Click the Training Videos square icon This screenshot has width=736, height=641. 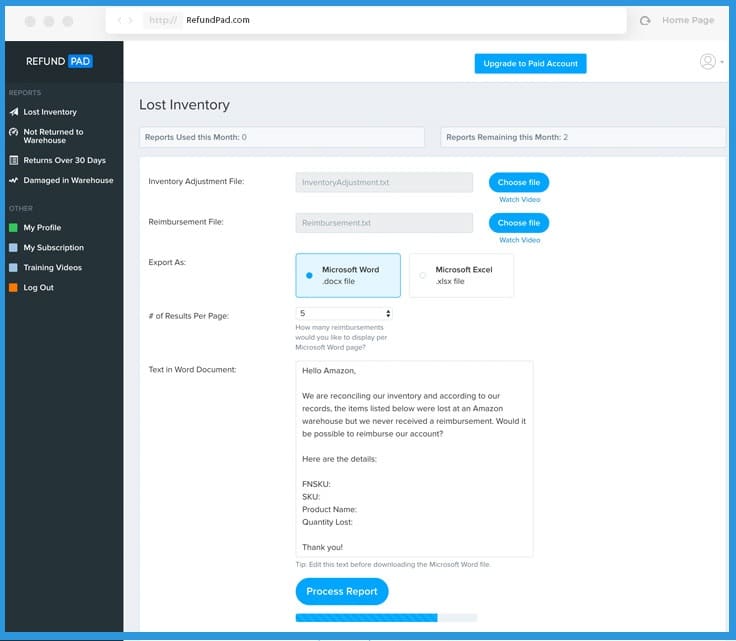point(13,267)
